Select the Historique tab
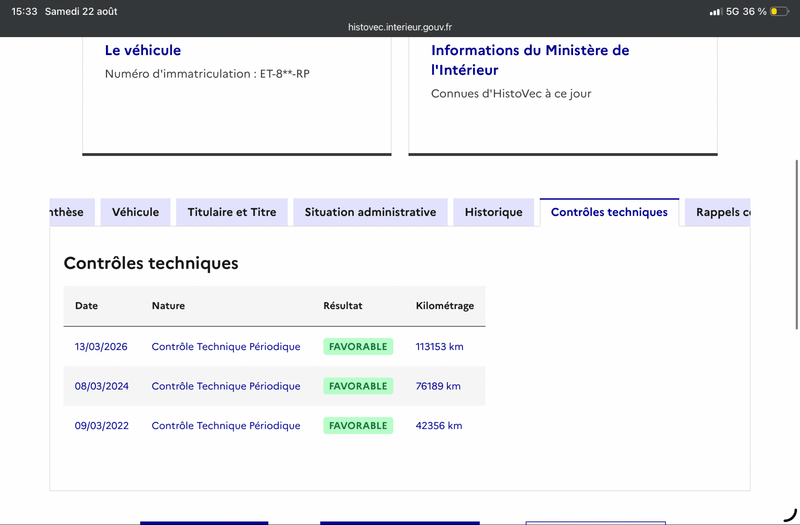Viewport: 800px width, 525px height. [x=493, y=212]
